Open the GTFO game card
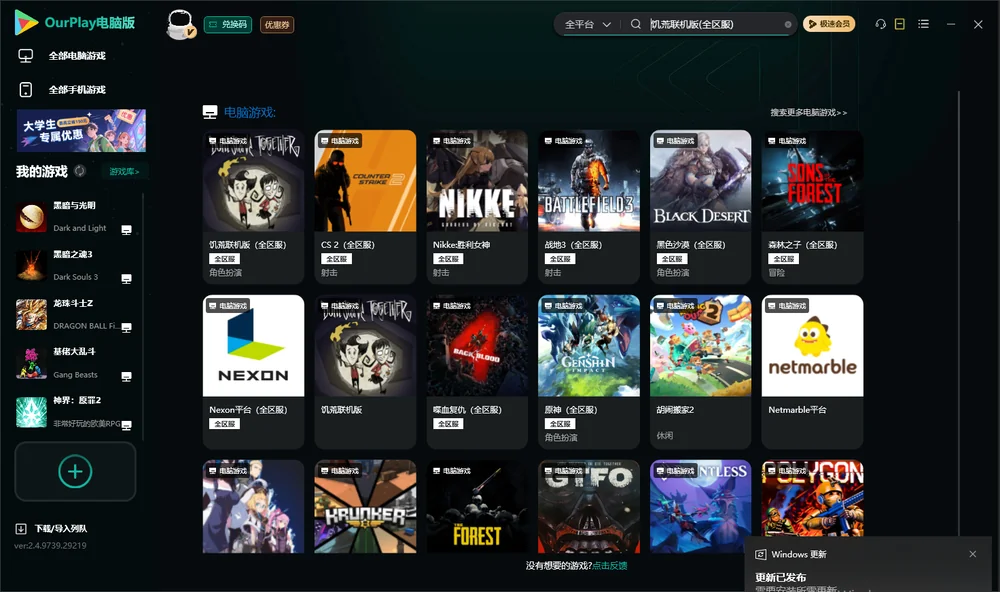 click(589, 507)
